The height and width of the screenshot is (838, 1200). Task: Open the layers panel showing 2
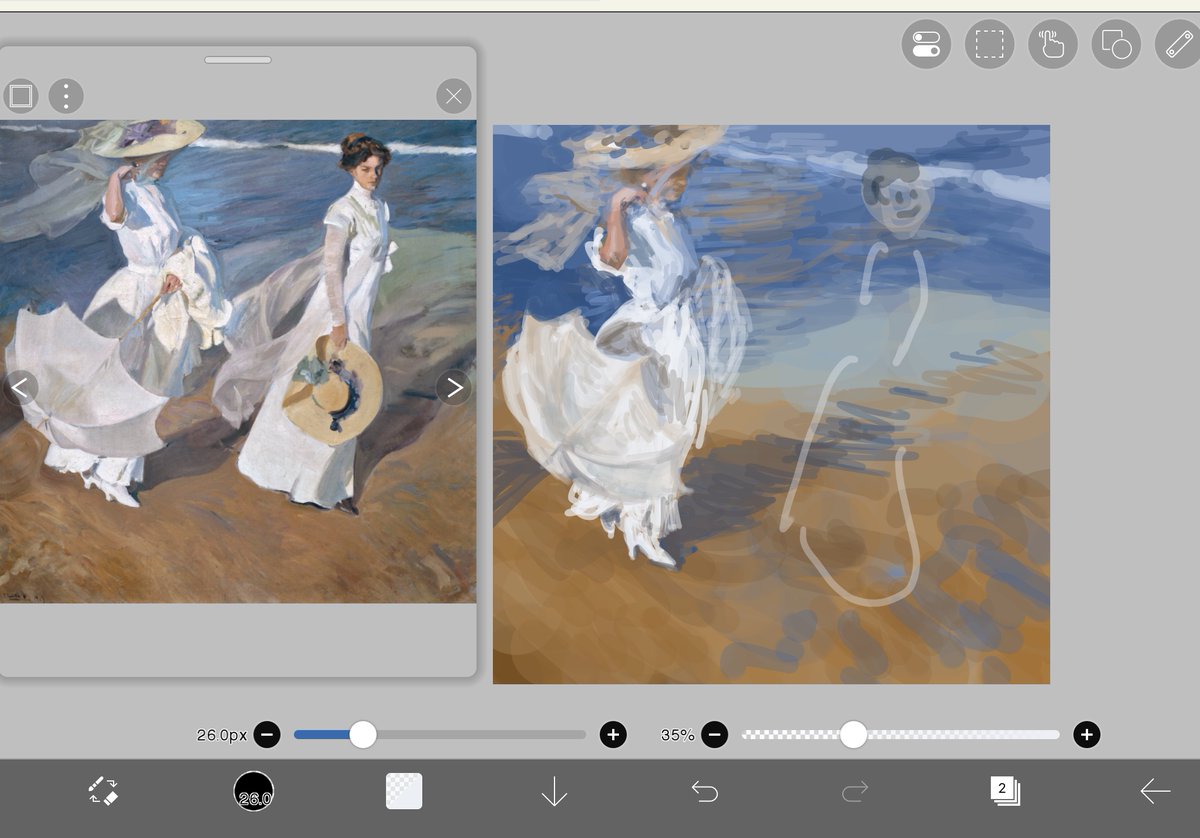[x=1005, y=791]
